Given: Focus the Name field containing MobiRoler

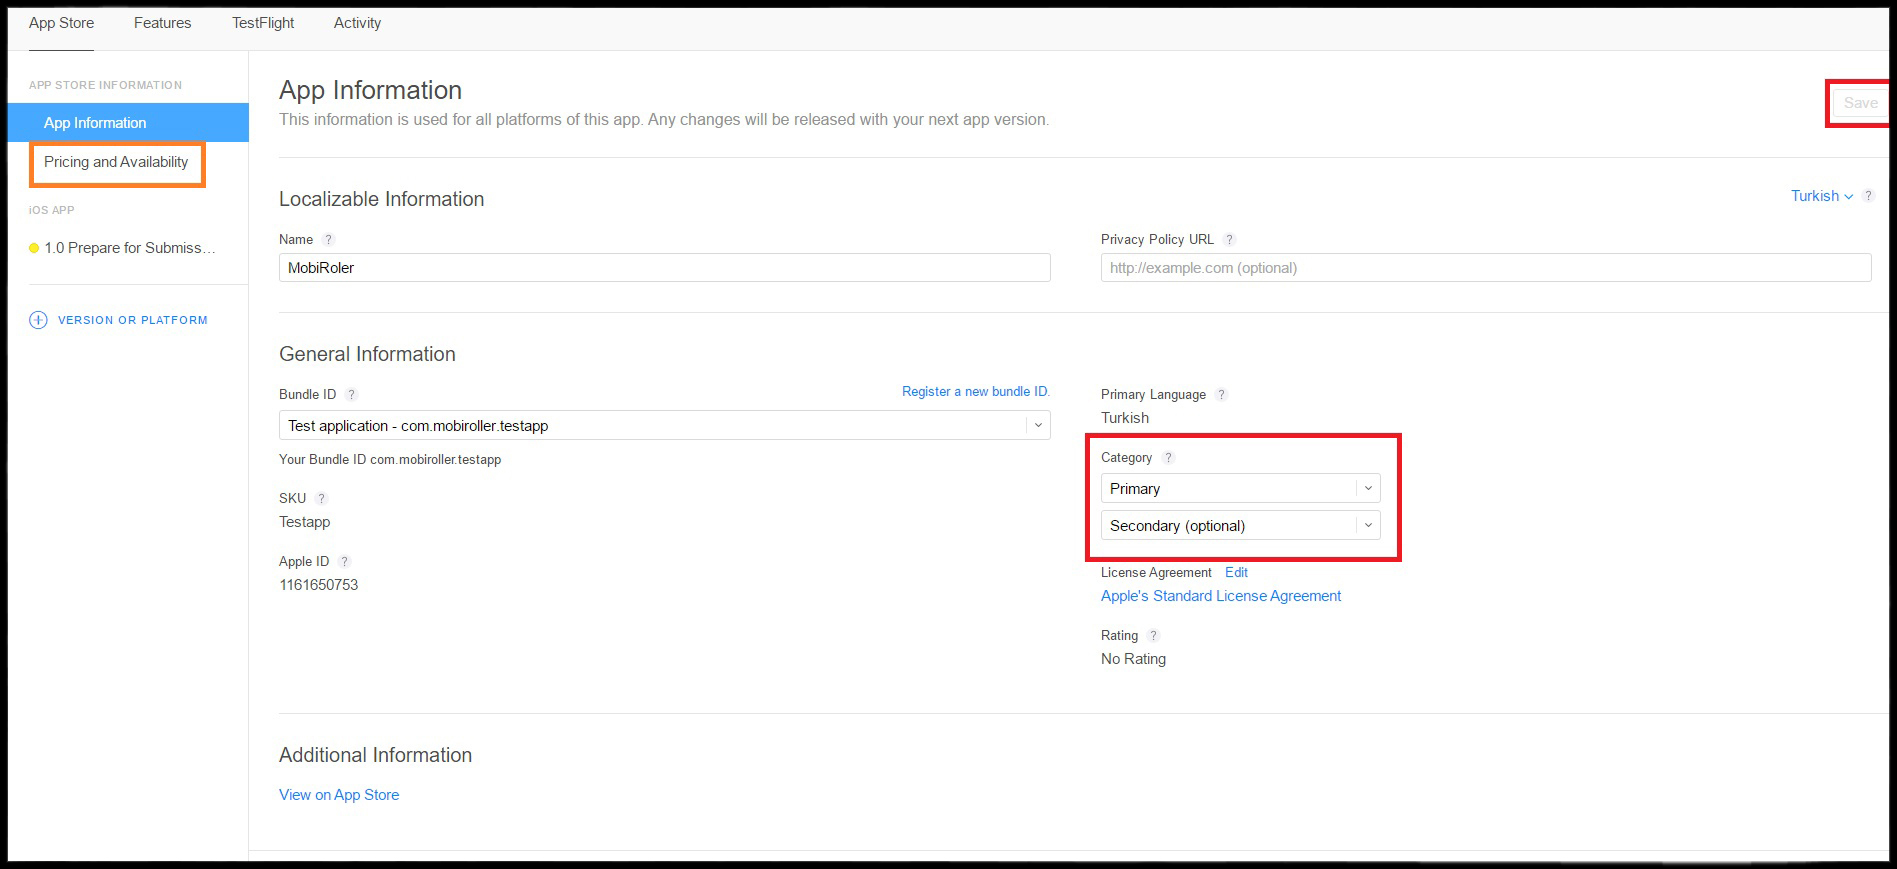Looking at the screenshot, I should (664, 267).
